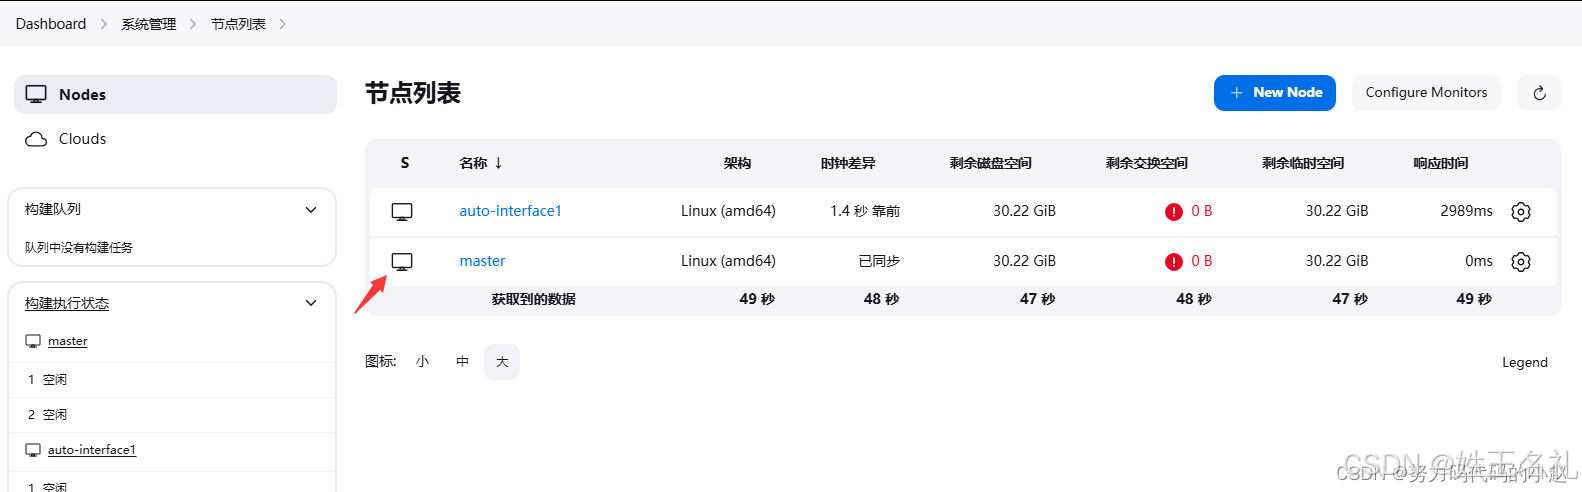Click 0 B swap space in master row
The image size is (1582, 492).
1201,261
